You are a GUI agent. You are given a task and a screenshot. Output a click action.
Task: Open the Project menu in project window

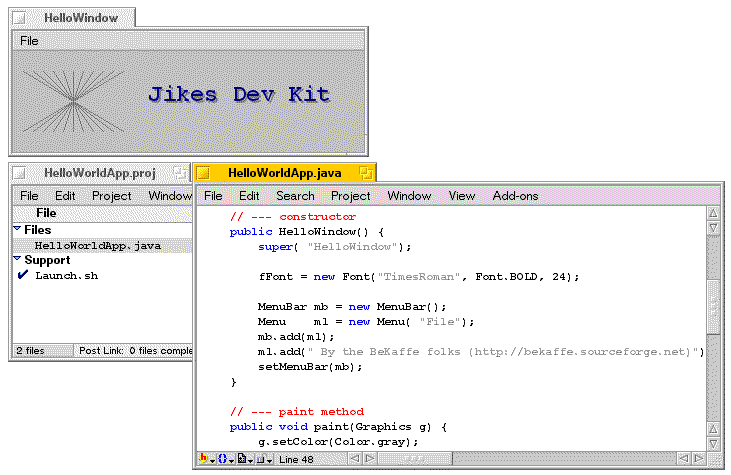pos(111,196)
